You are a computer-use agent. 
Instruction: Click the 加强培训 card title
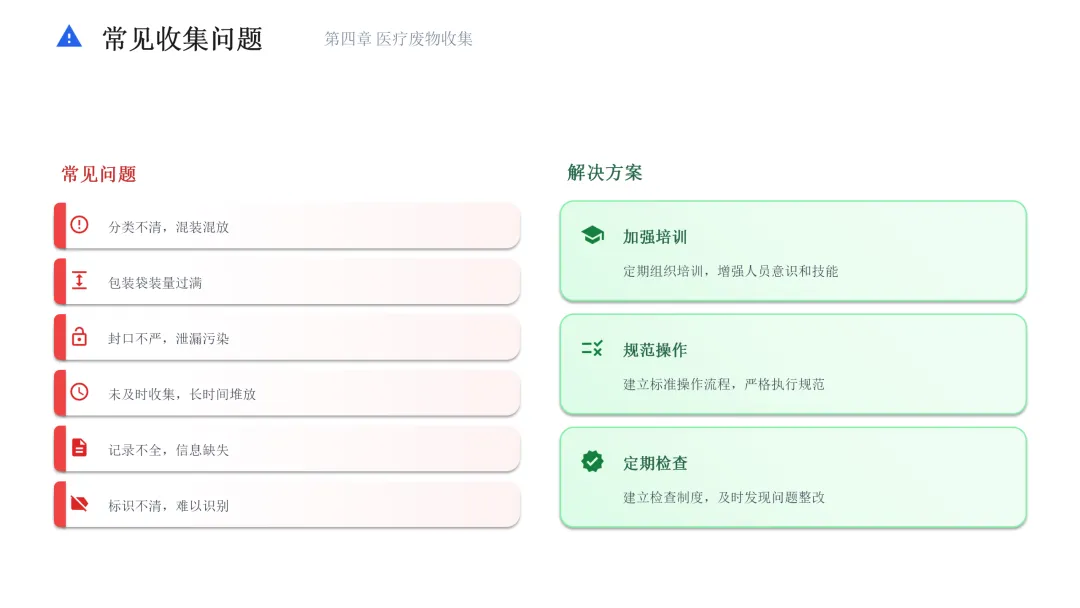click(655, 237)
